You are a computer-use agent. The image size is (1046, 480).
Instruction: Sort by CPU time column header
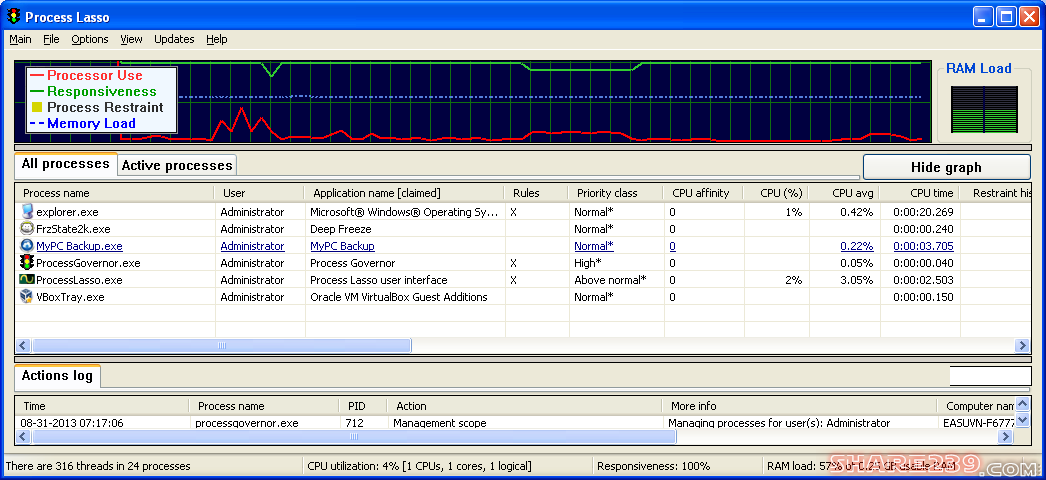919,193
